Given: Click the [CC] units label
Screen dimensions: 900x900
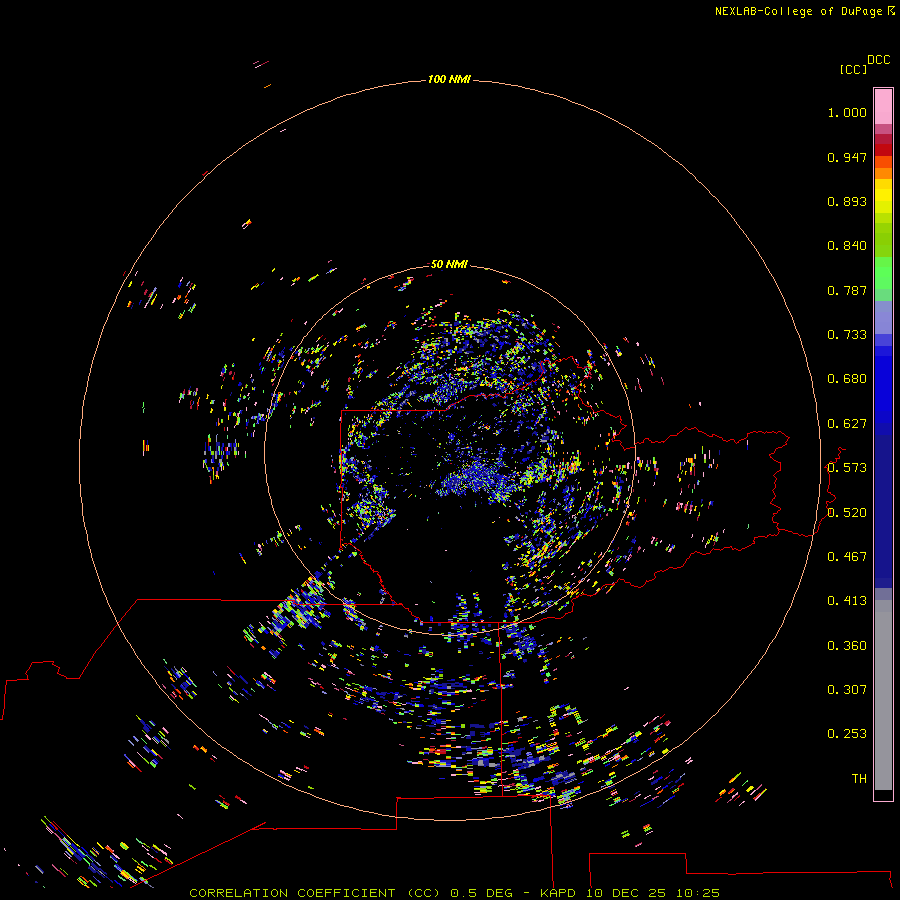Looking at the screenshot, I should [853, 69].
